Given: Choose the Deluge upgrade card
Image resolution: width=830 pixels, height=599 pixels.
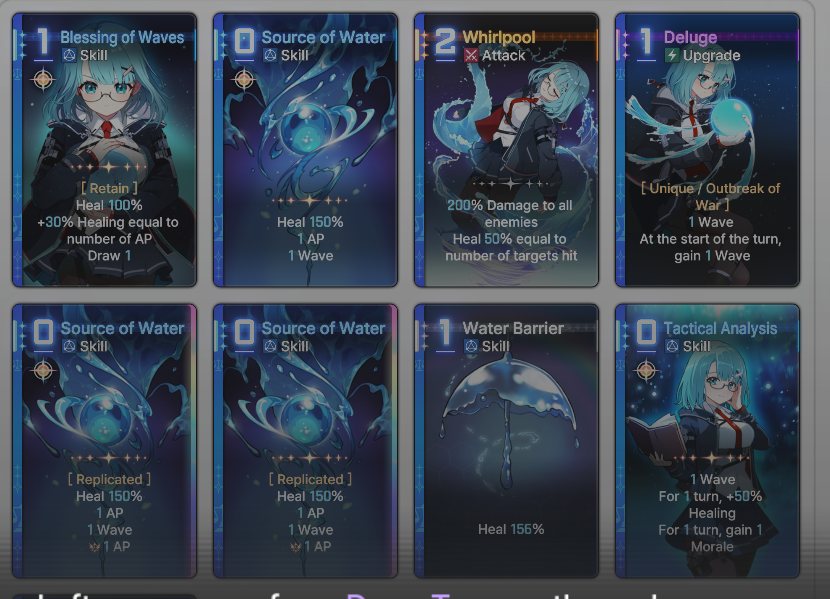Looking at the screenshot, I should (708, 150).
